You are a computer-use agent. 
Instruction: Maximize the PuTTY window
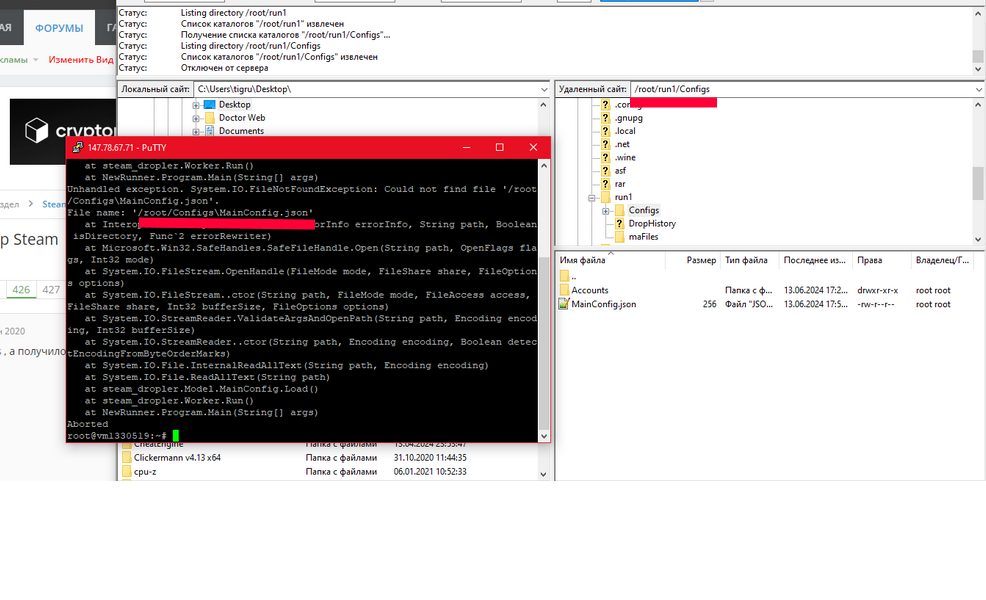[x=500, y=147]
